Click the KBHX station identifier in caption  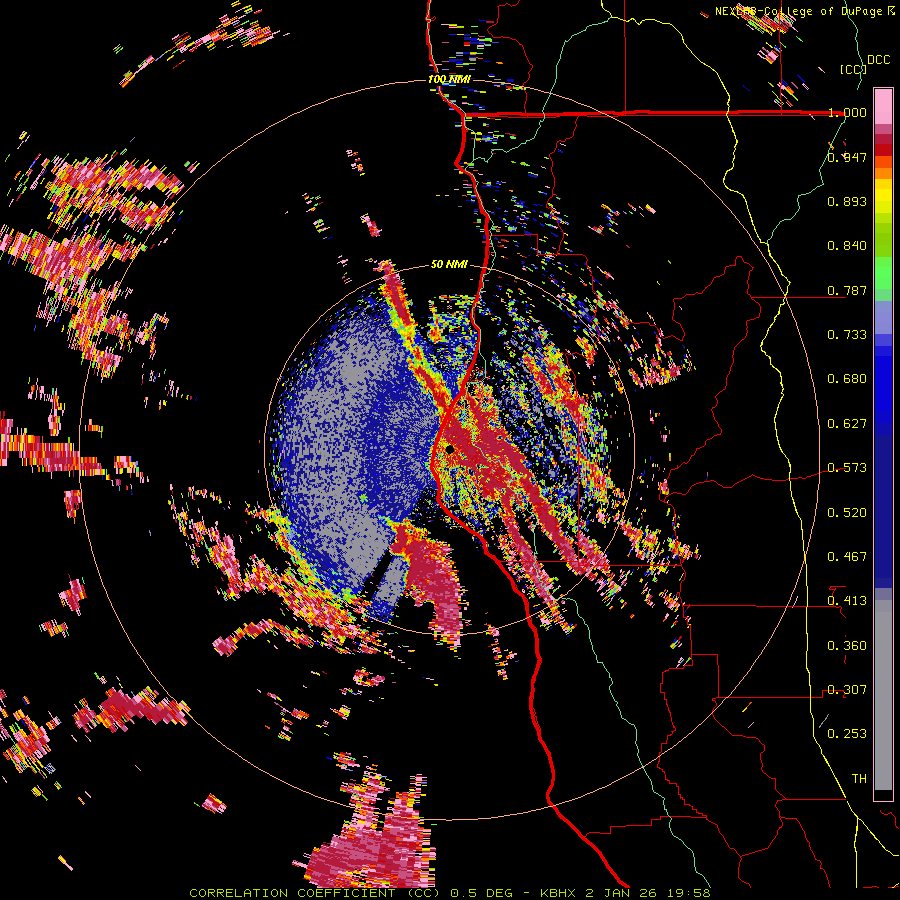[559, 893]
